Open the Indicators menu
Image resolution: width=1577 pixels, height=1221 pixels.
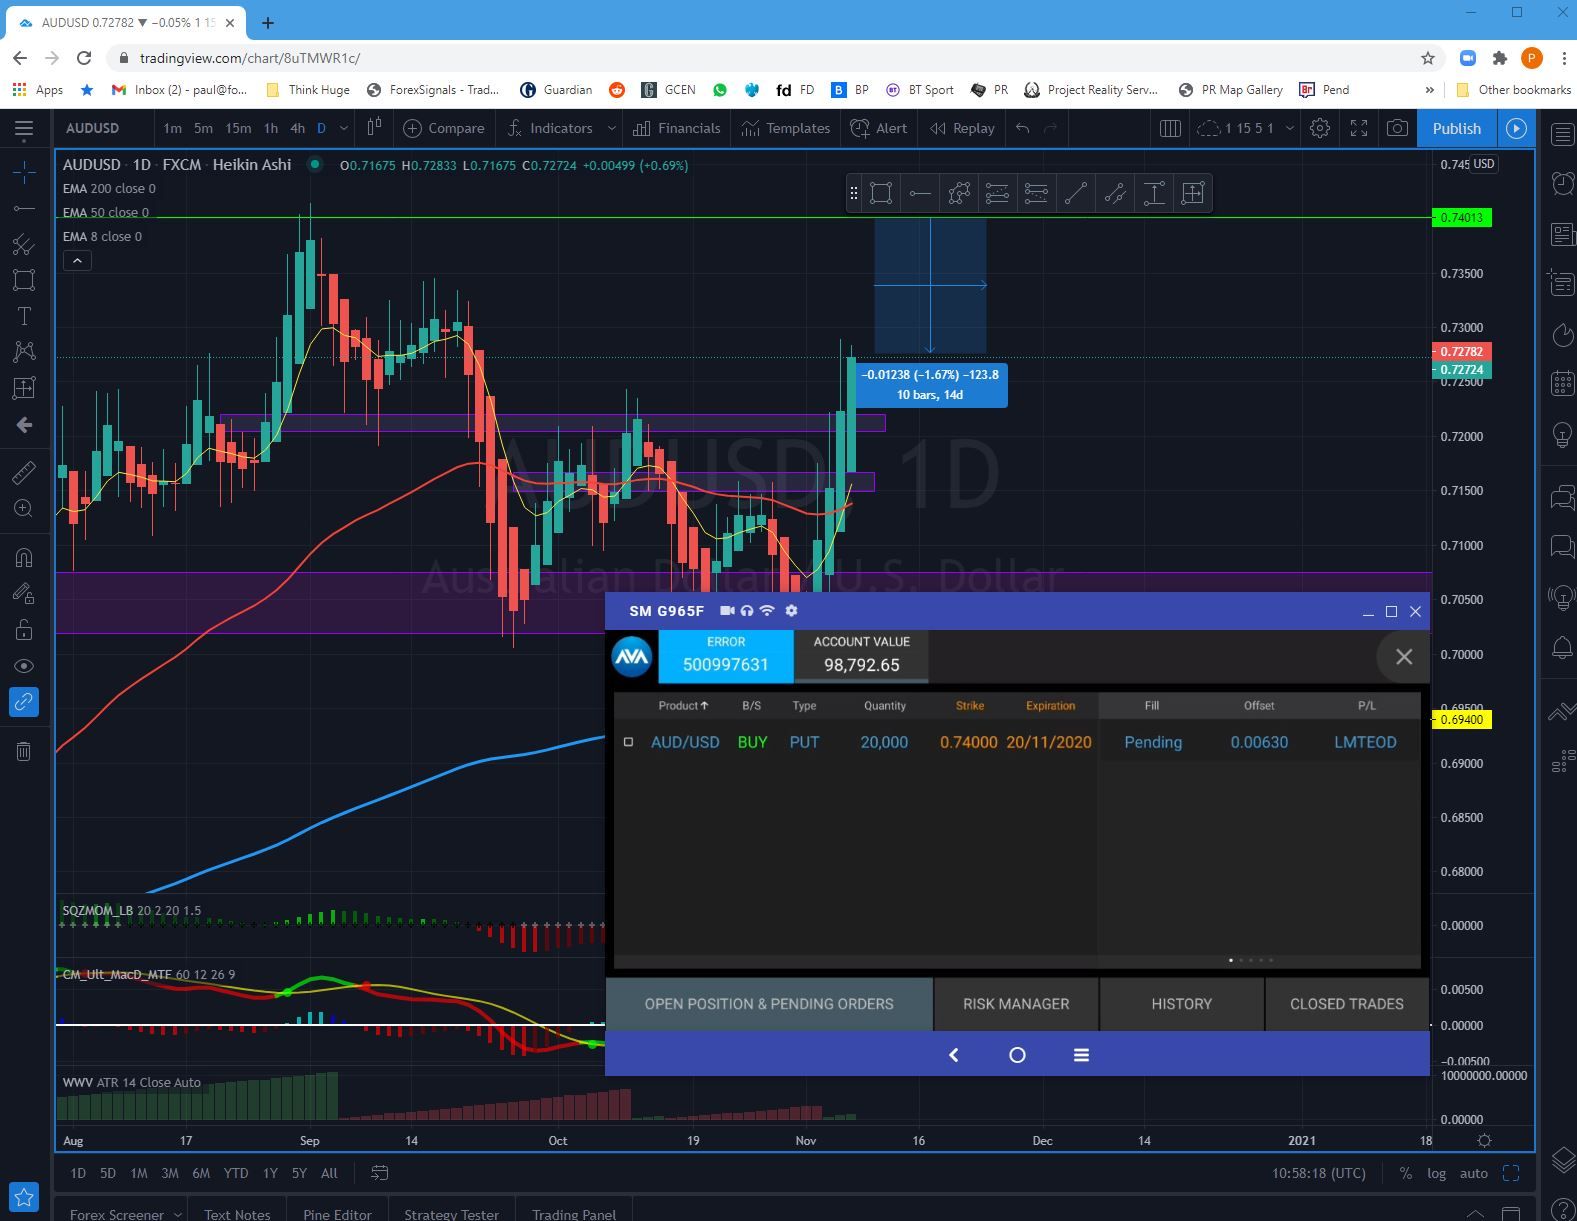(x=550, y=128)
